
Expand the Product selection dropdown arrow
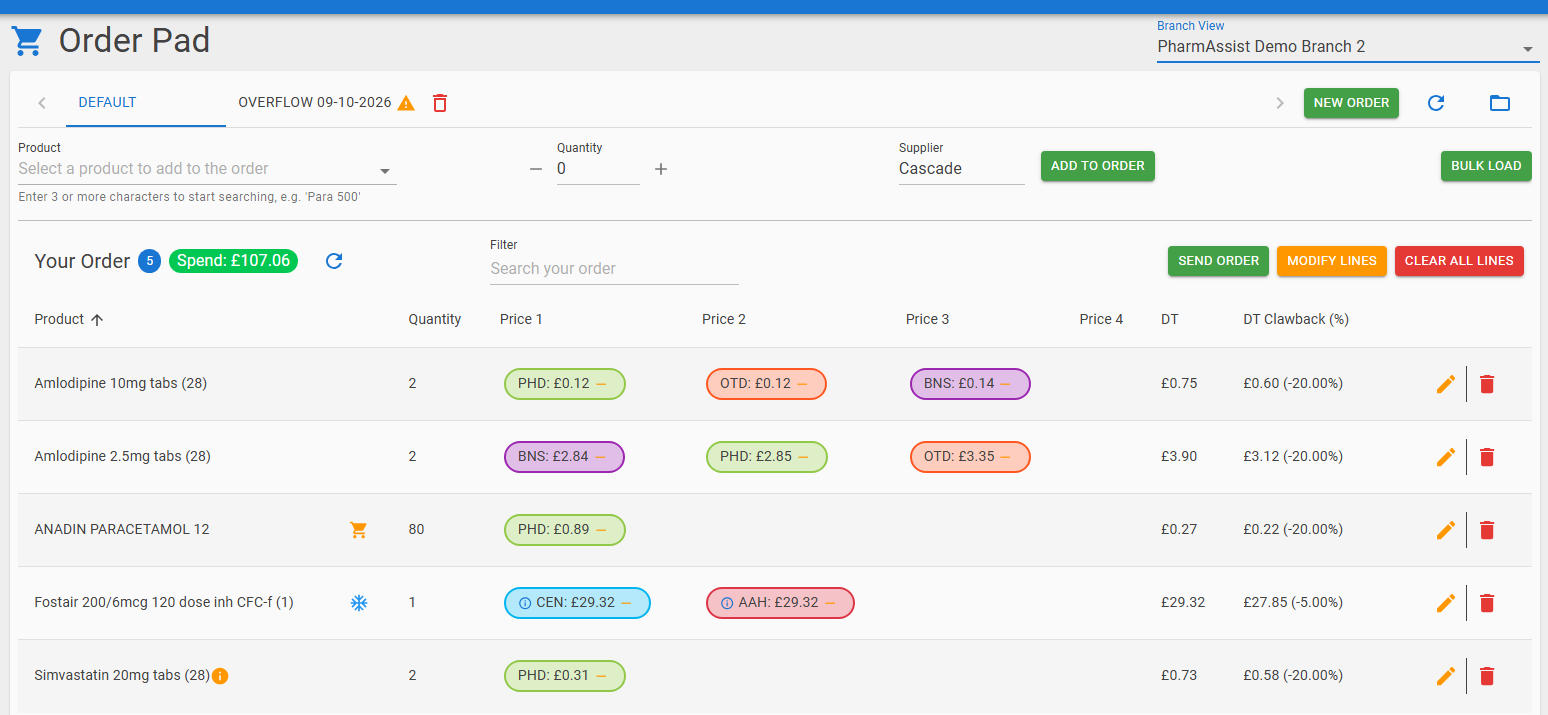385,170
